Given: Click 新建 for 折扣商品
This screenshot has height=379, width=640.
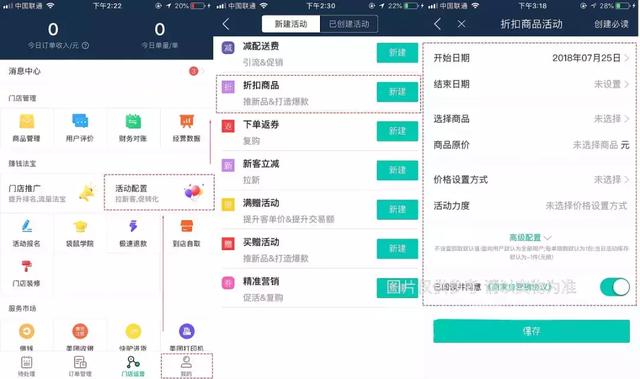Looking at the screenshot, I should [397, 92].
